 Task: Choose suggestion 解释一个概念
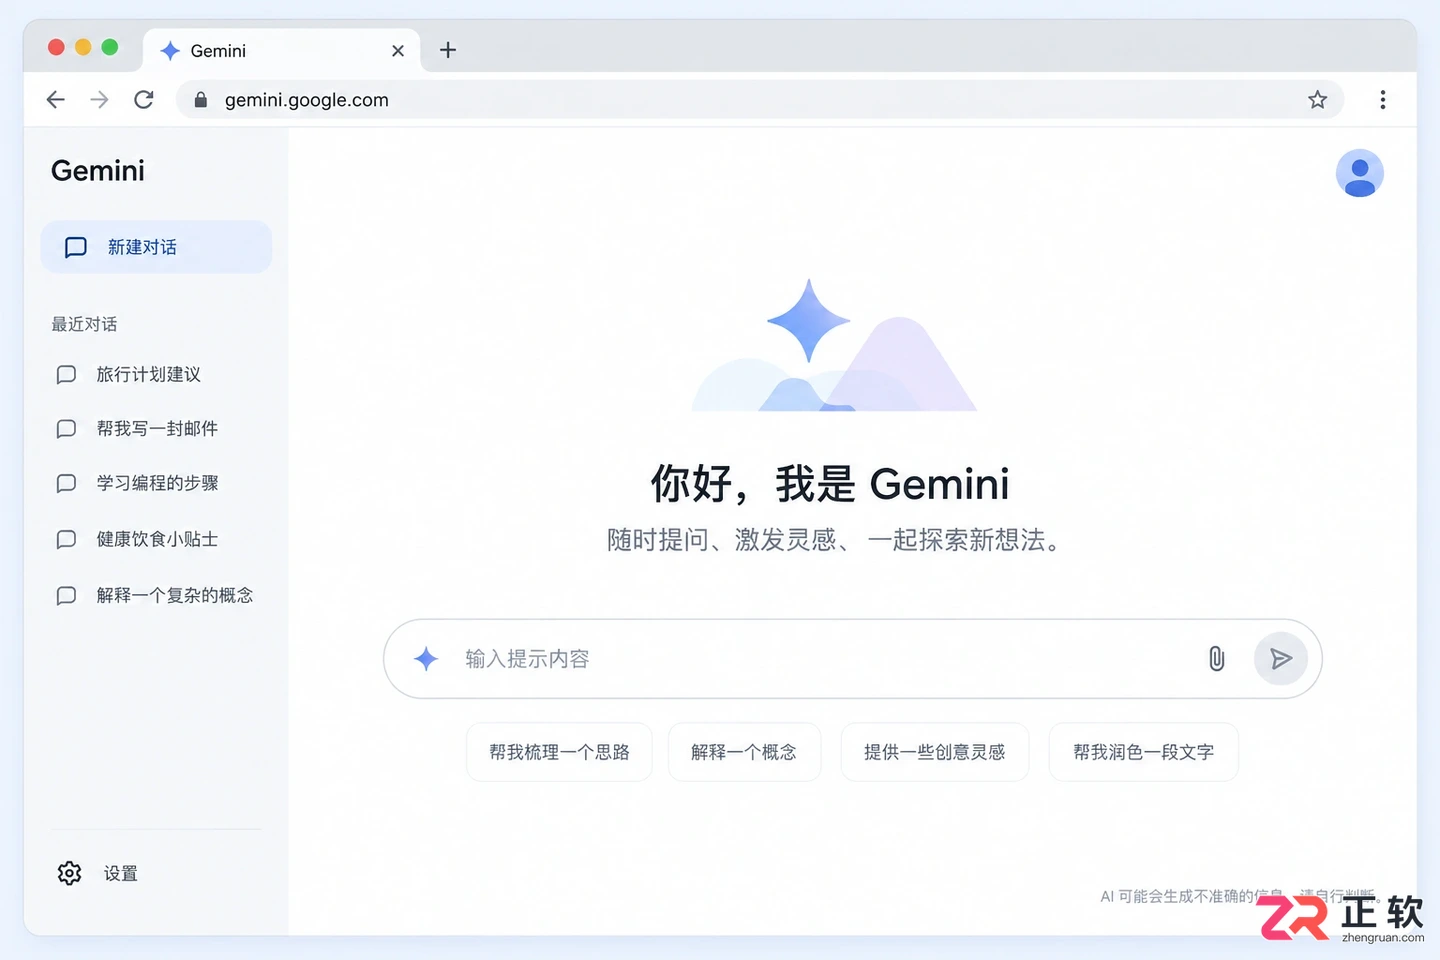pos(744,752)
